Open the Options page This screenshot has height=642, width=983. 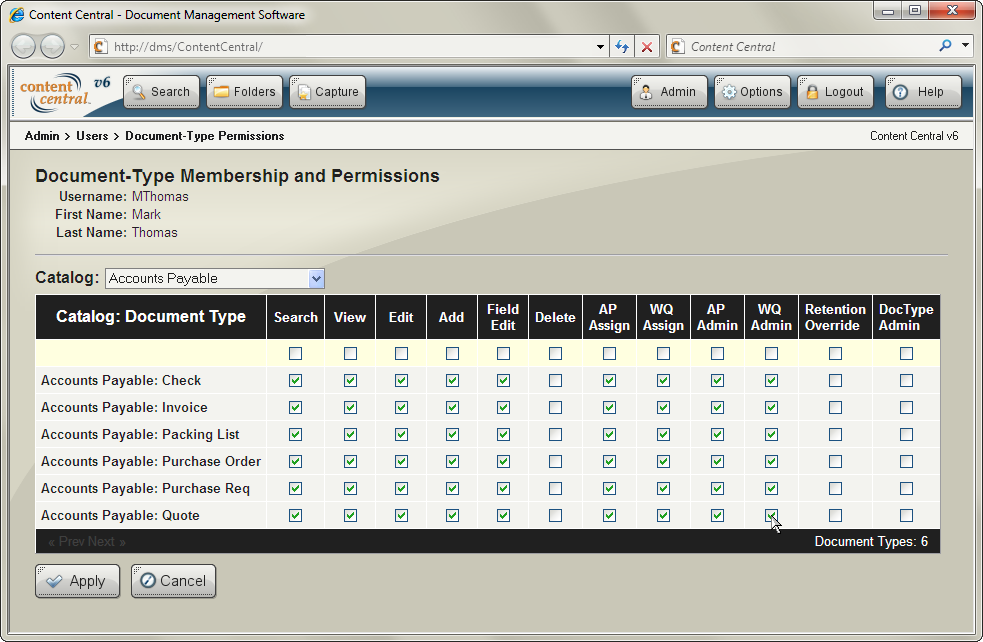pyautogui.click(x=752, y=92)
